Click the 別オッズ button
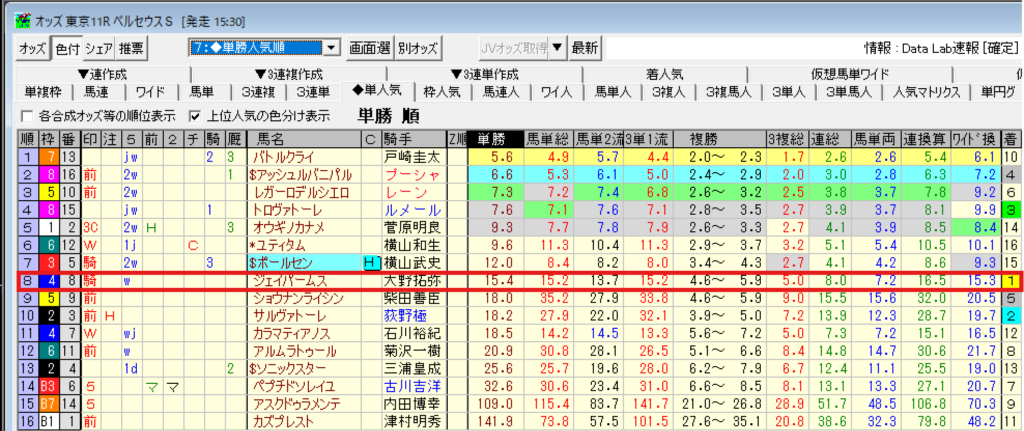1024x431 pixels. click(418, 47)
